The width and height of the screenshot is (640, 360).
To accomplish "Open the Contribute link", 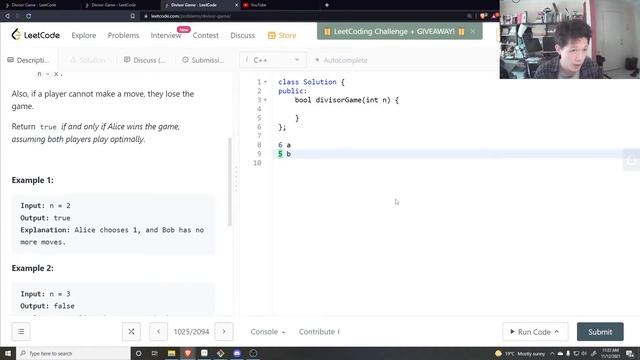I will click(x=319, y=332).
